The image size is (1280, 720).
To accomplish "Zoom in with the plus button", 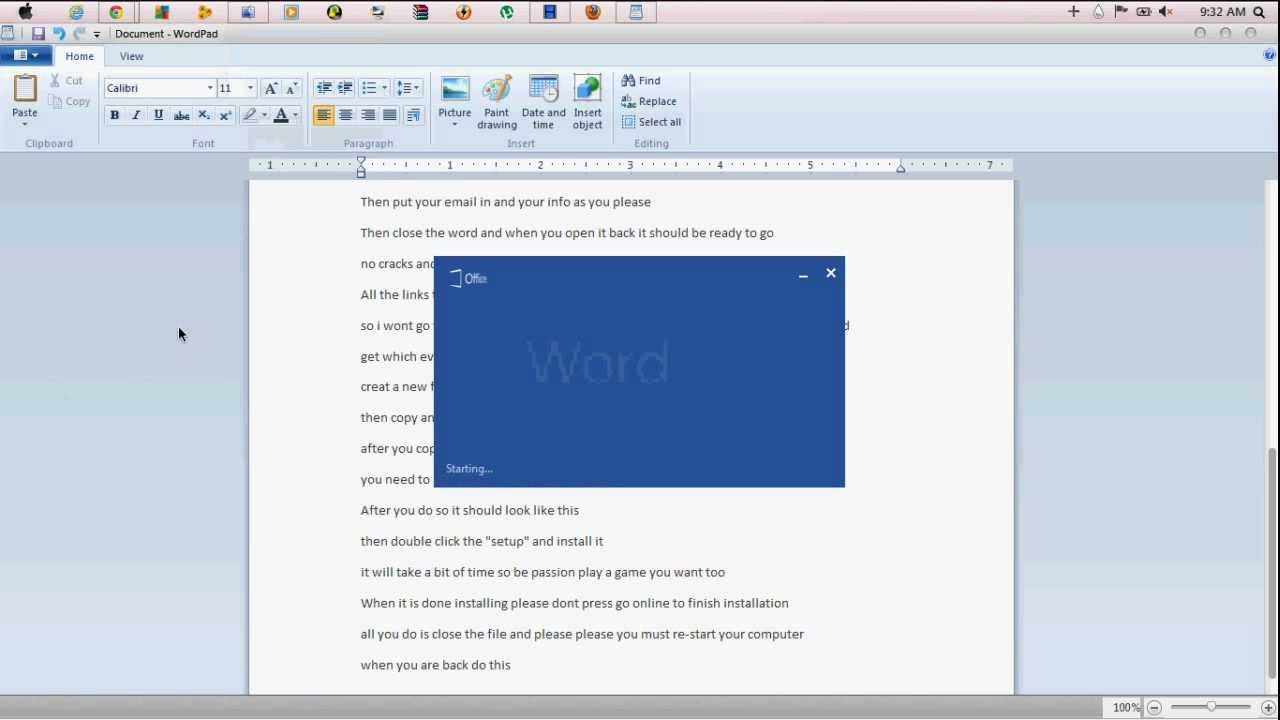I will (x=1268, y=708).
